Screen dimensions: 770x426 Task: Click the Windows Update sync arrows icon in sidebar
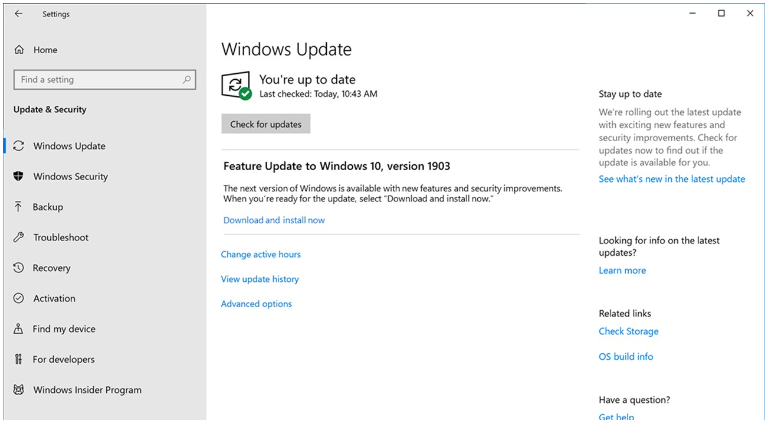19,146
